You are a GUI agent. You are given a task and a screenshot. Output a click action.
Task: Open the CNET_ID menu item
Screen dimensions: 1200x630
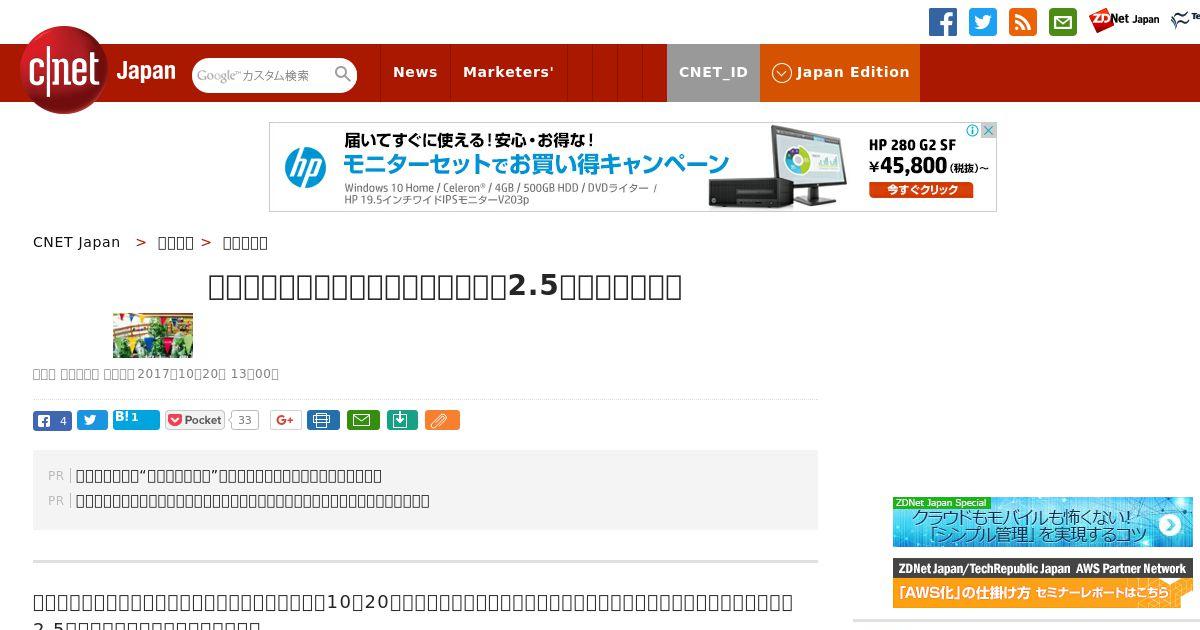click(713, 72)
